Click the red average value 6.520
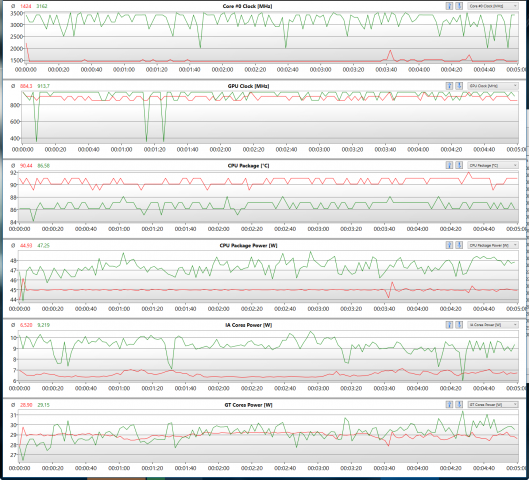Viewport: 529px width, 480px height. [x=26, y=325]
